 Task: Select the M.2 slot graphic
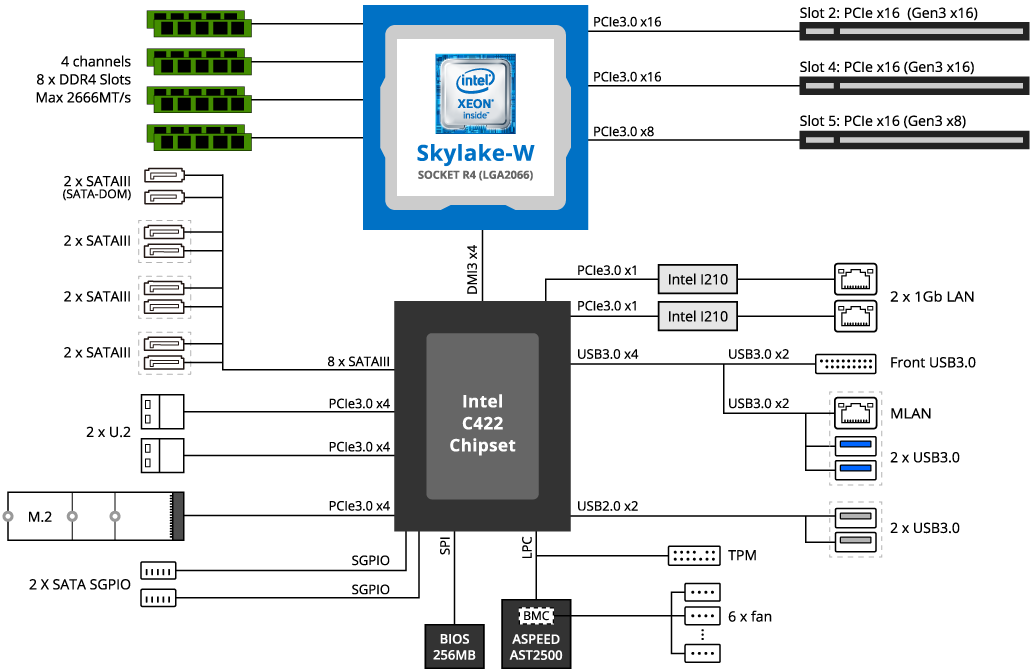[x=96, y=516]
